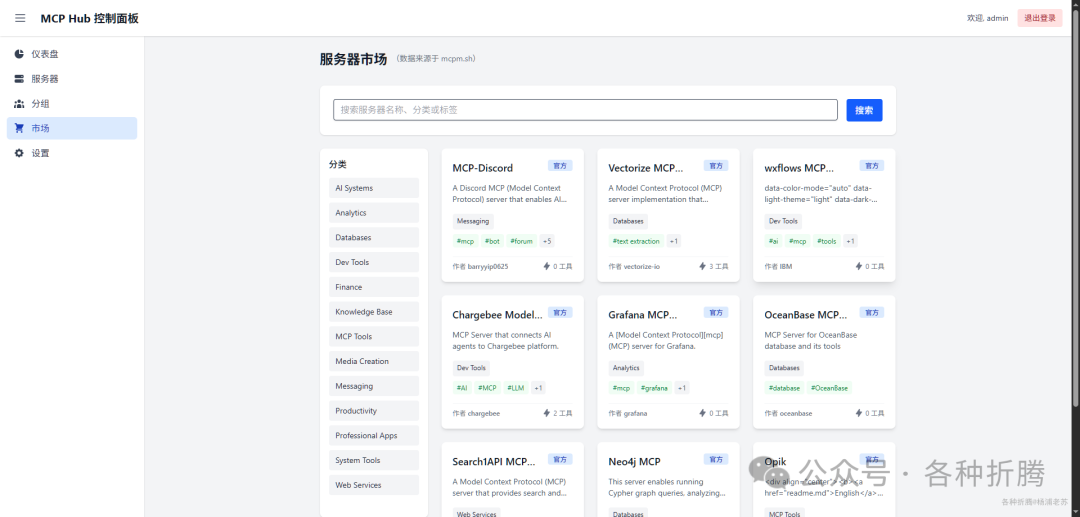Focus the server search input field
The height and width of the screenshot is (517, 1080).
coord(585,110)
